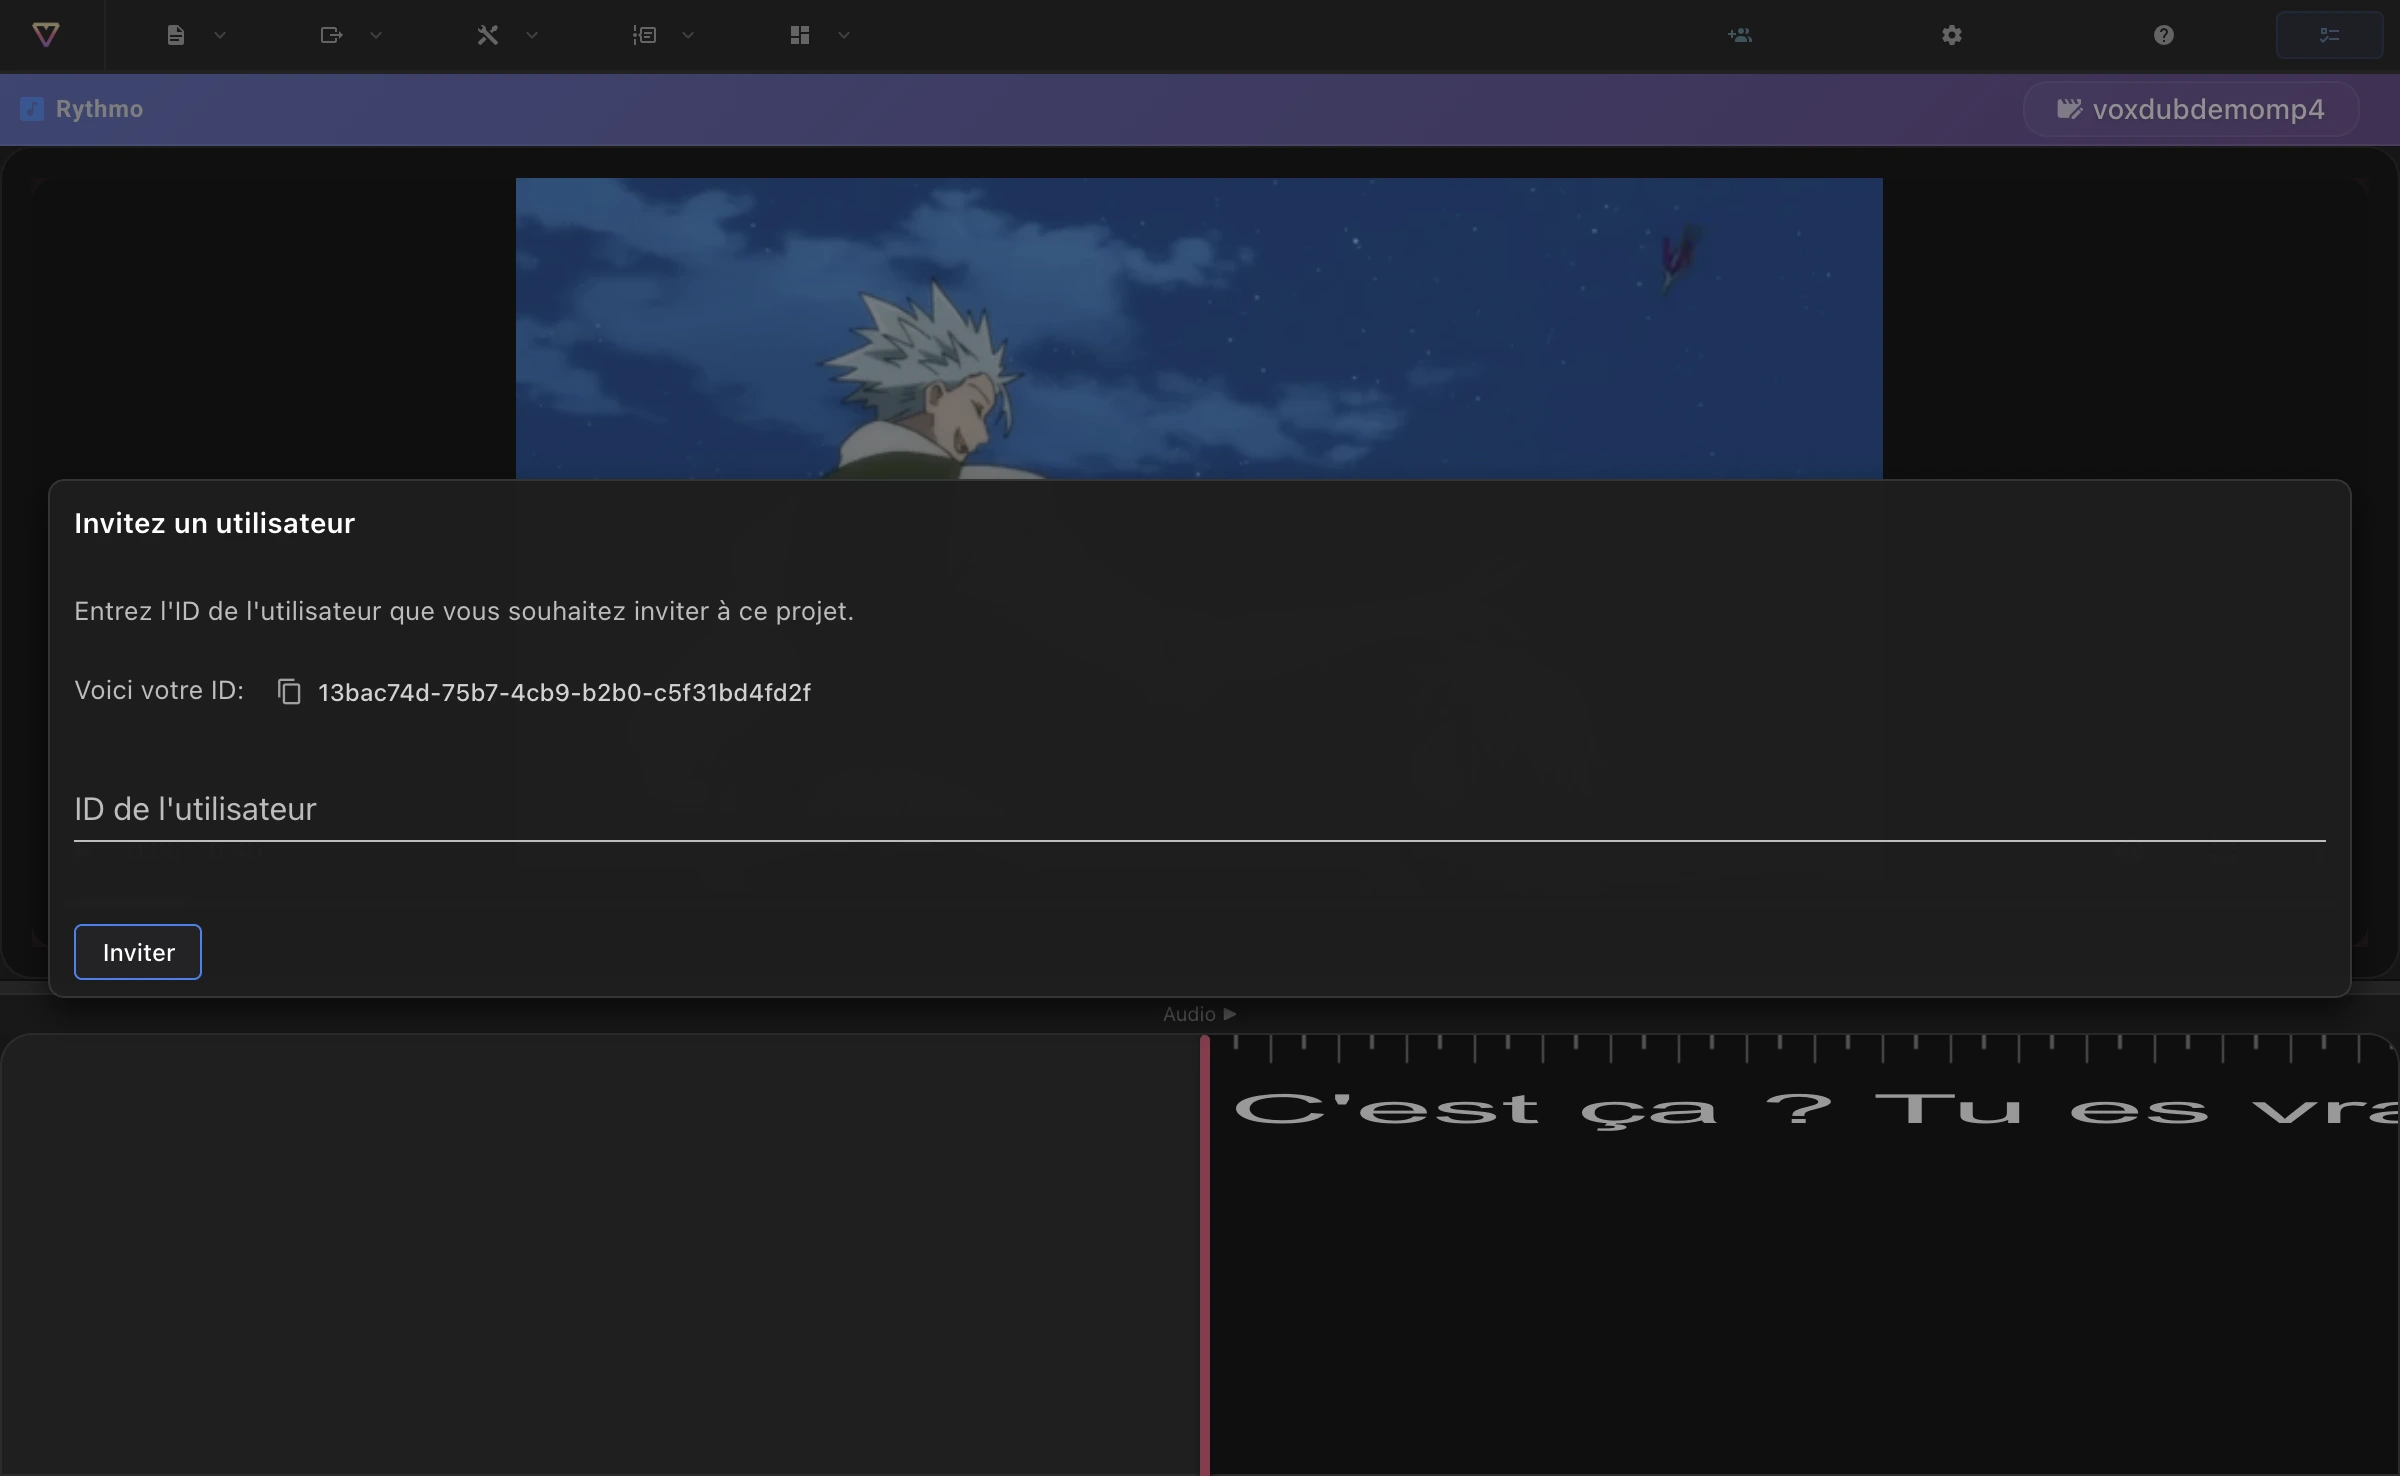Expand the chevron next to the list icon
The width and height of the screenshot is (2400, 1476).
click(688, 35)
